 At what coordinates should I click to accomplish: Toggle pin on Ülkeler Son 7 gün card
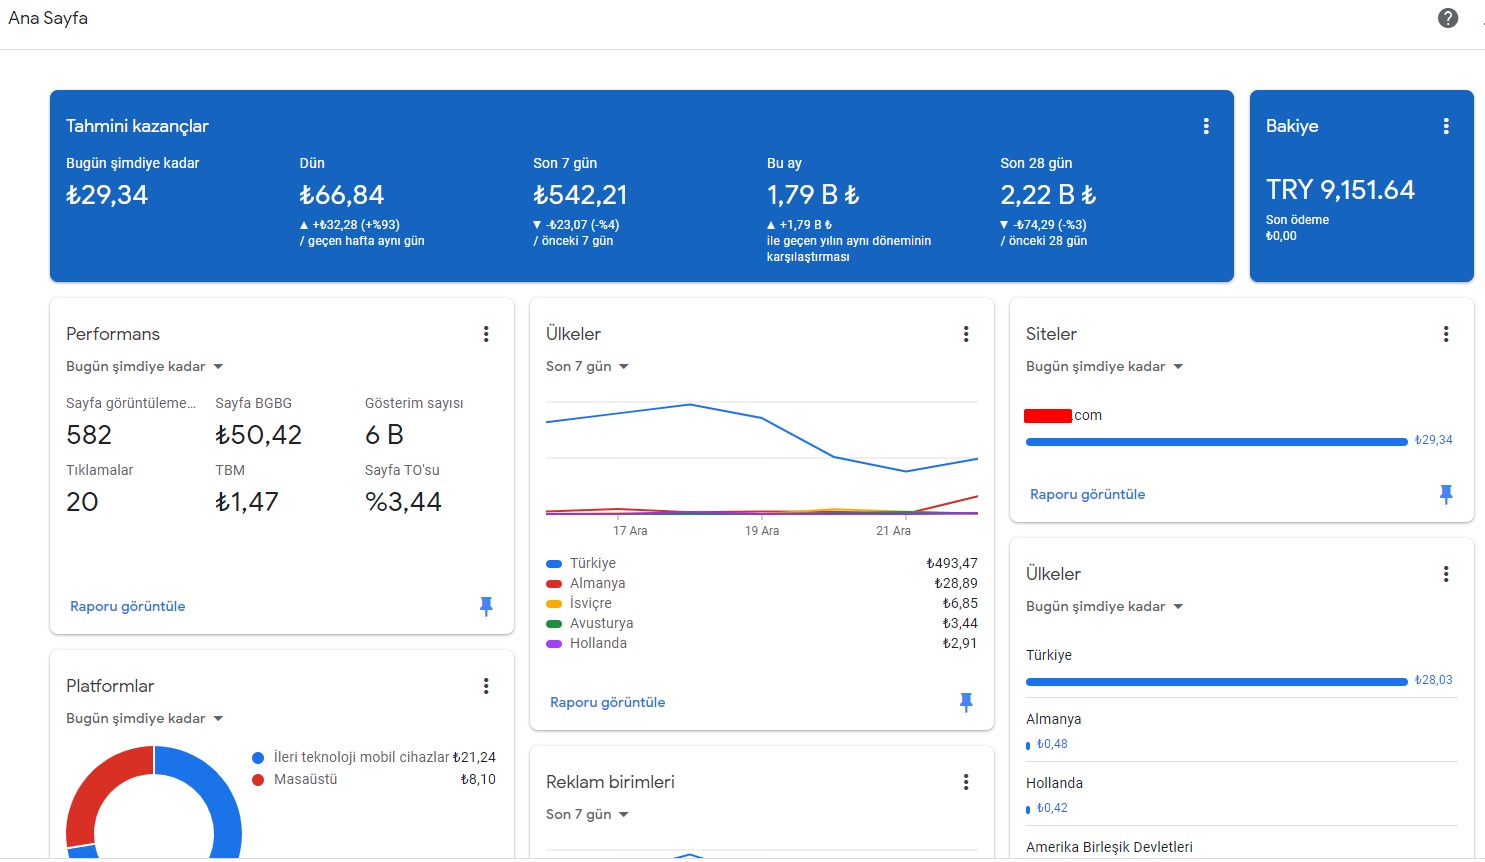click(x=966, y=702)
